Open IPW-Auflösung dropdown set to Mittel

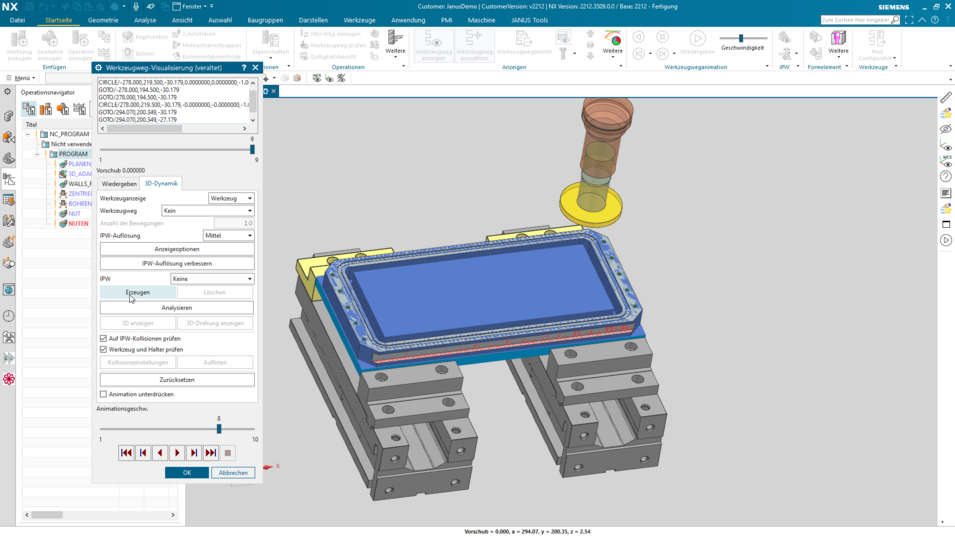tap(228, 236)
